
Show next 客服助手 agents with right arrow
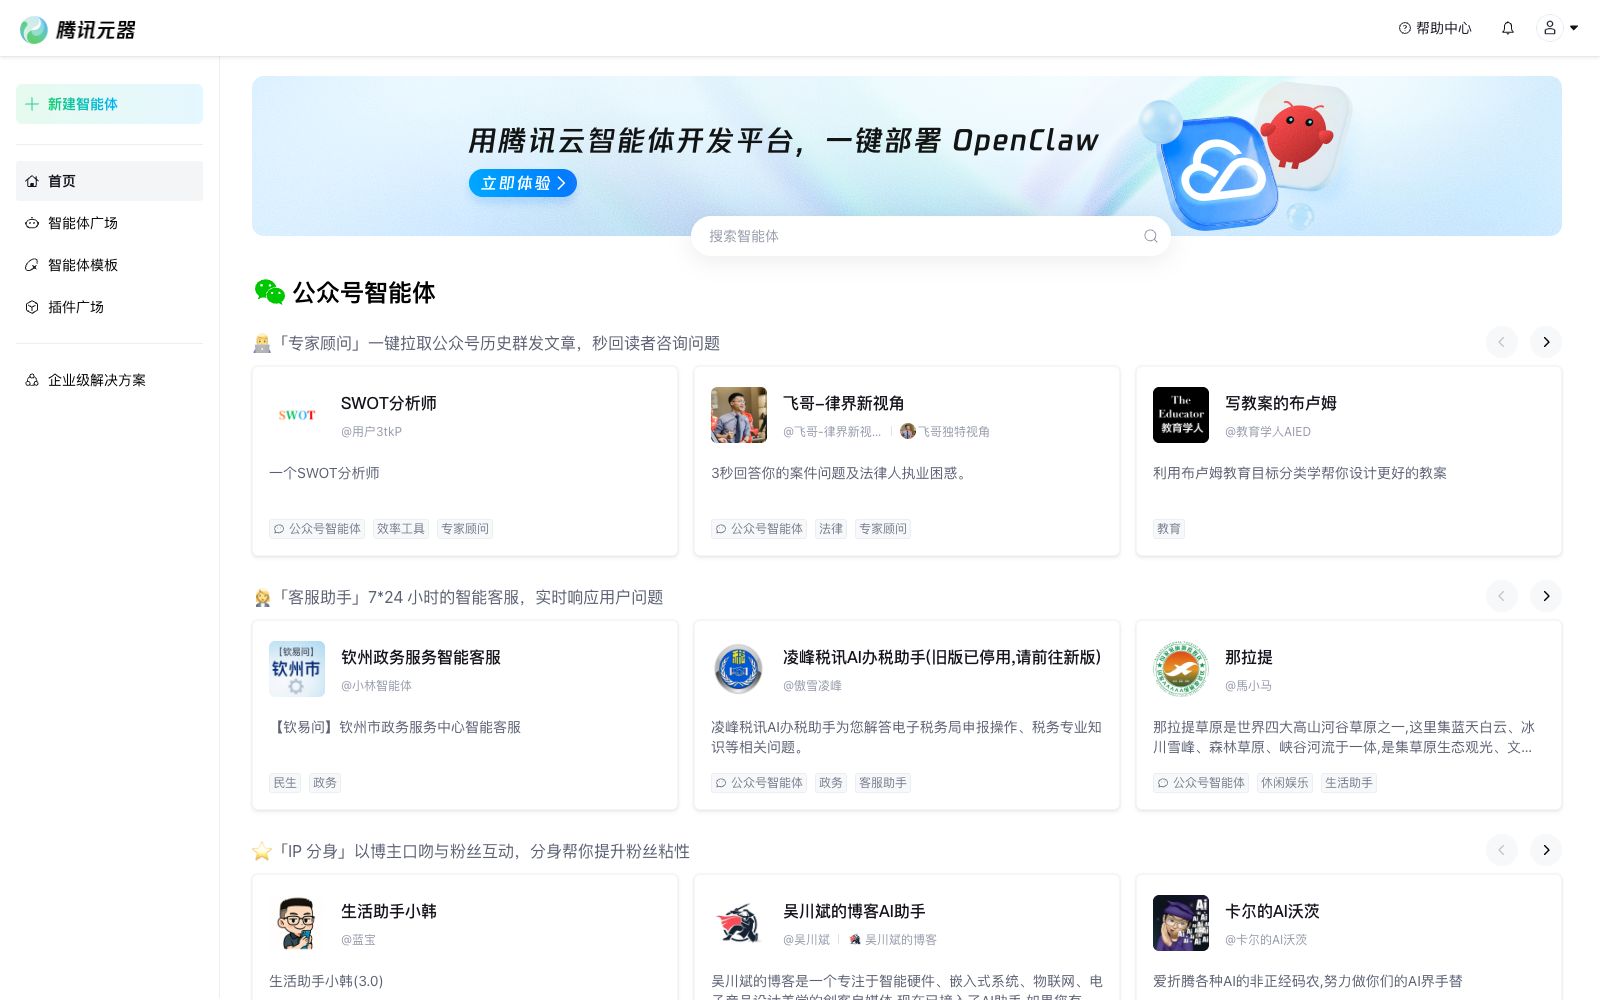(1546, 596)
